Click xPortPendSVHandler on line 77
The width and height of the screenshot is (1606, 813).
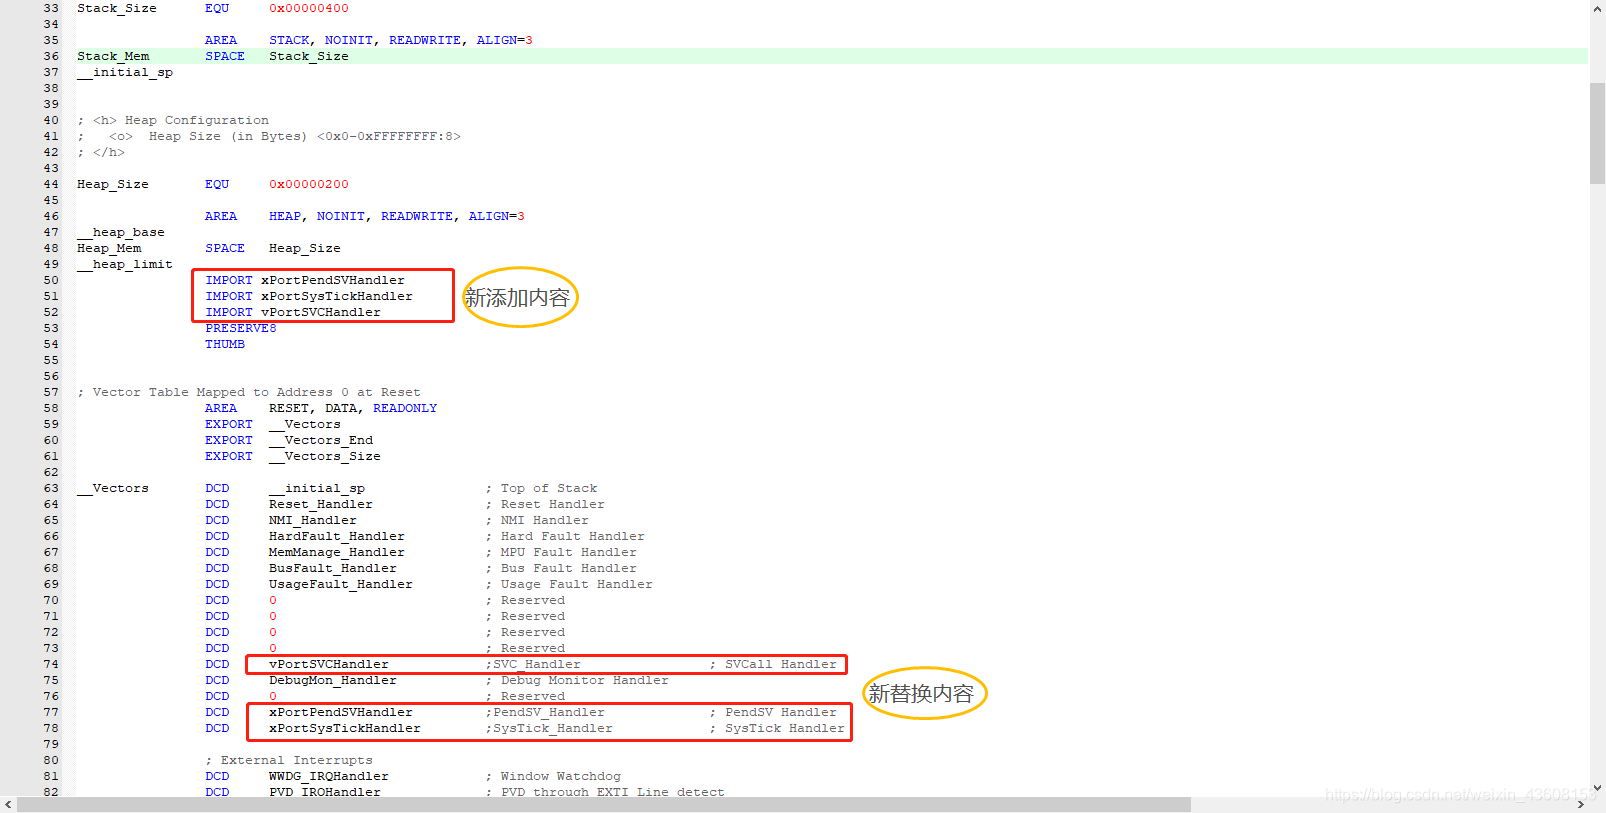click(341, 712)
